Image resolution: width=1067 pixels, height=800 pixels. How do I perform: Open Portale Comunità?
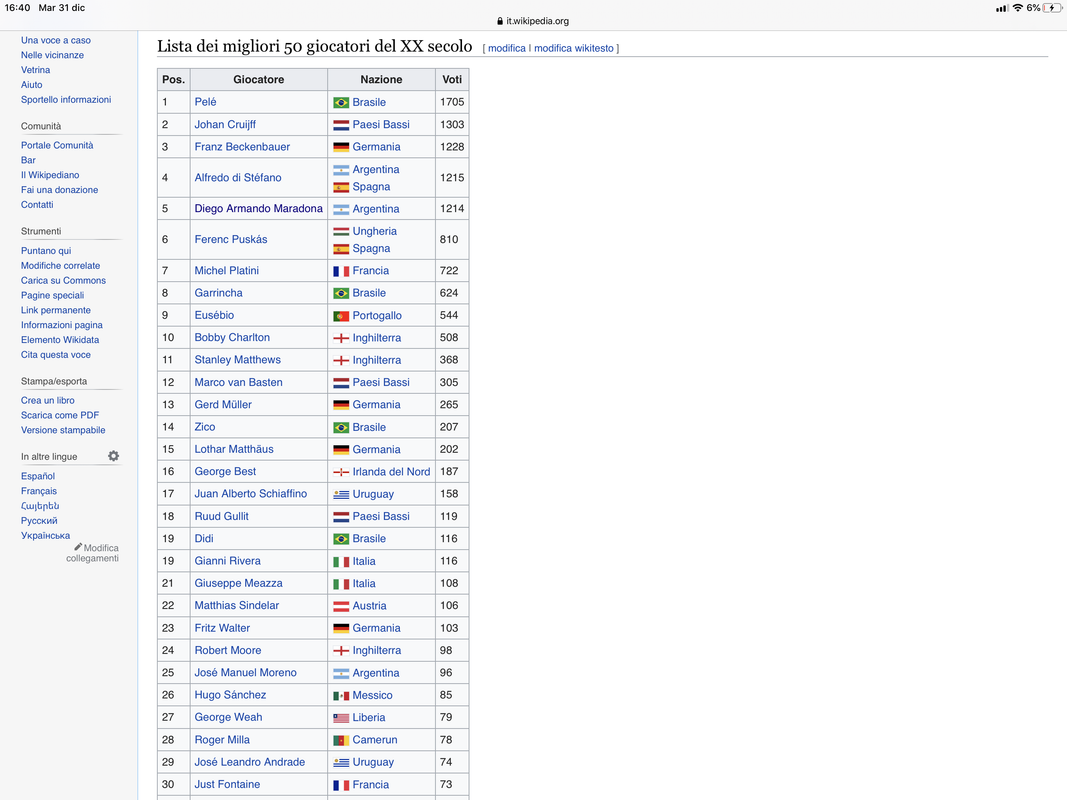[57, 146]
